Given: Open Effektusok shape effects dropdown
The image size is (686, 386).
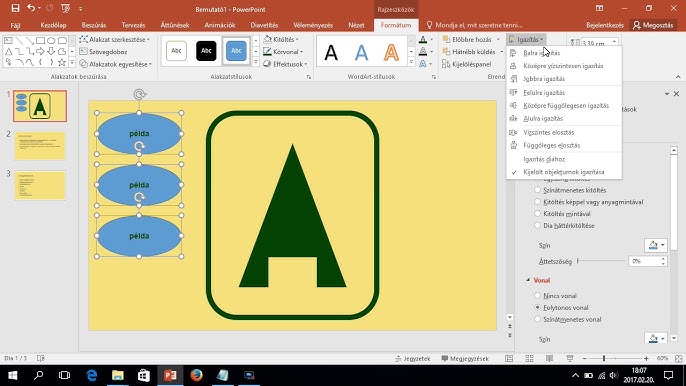Looking at the screenshot, I should coord(285,64).
